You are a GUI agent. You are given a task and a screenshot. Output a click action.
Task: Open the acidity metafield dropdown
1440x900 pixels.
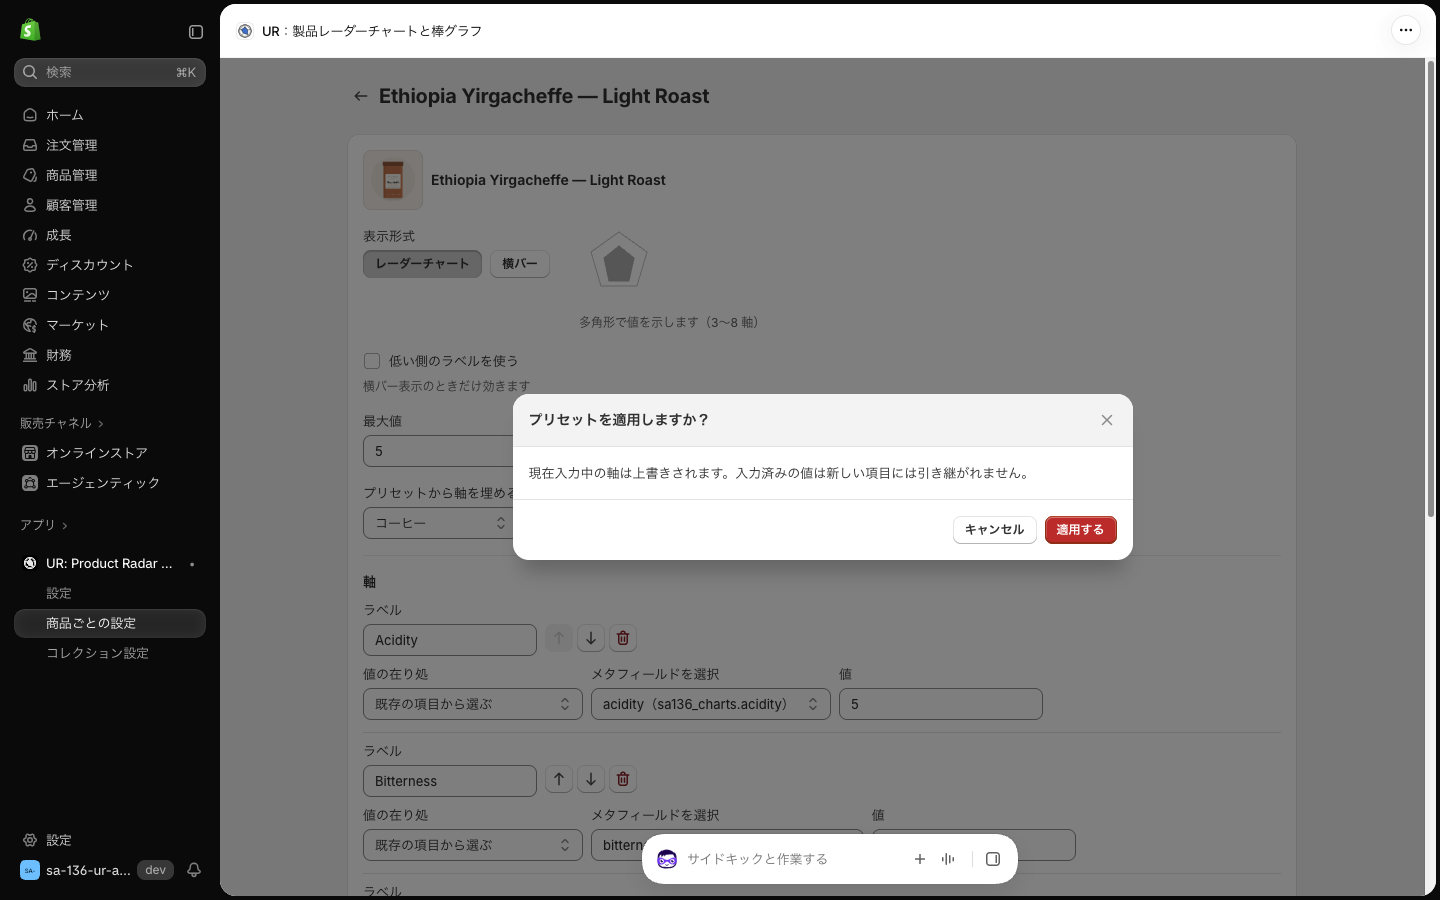click(x=710, y=704)
